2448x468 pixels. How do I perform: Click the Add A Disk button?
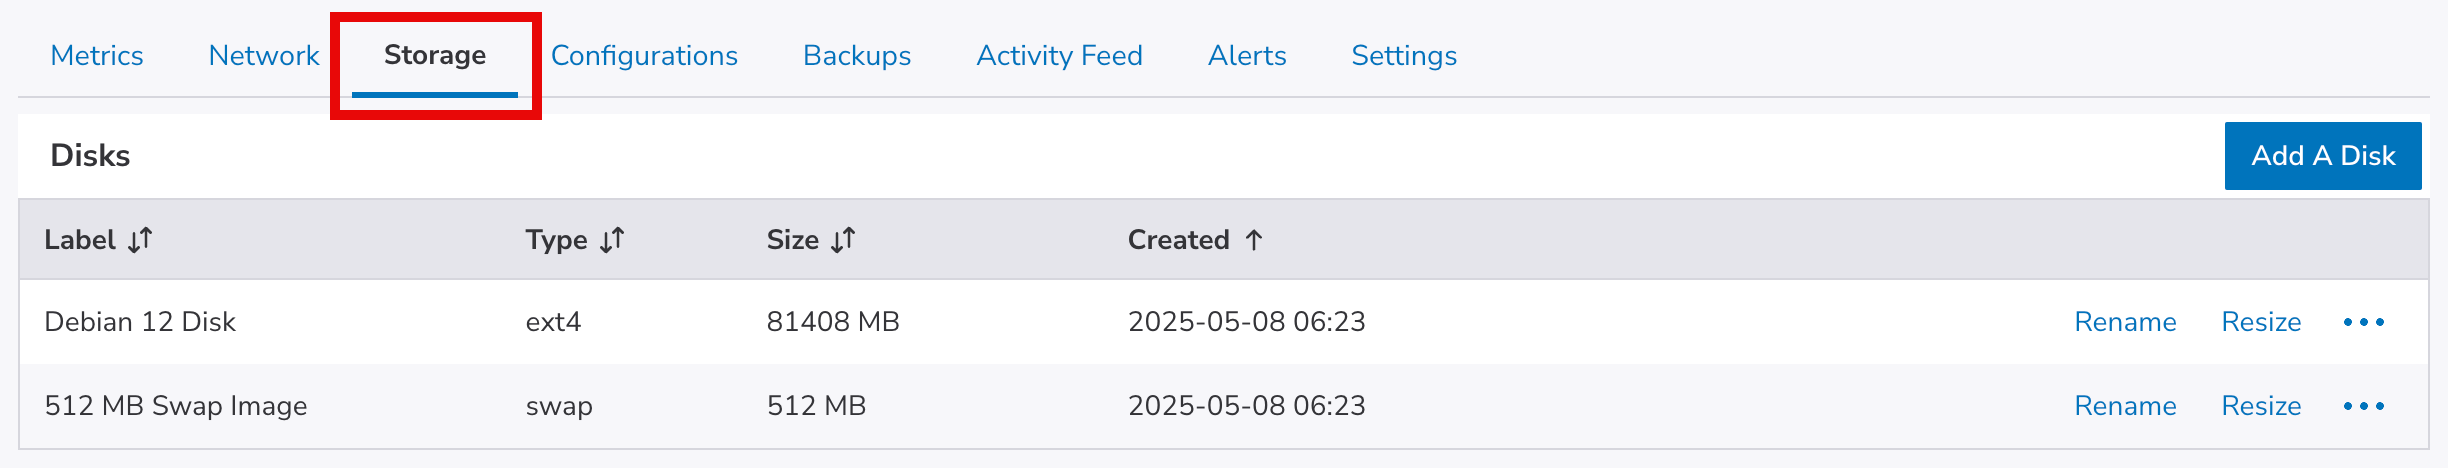(2322, 156)
